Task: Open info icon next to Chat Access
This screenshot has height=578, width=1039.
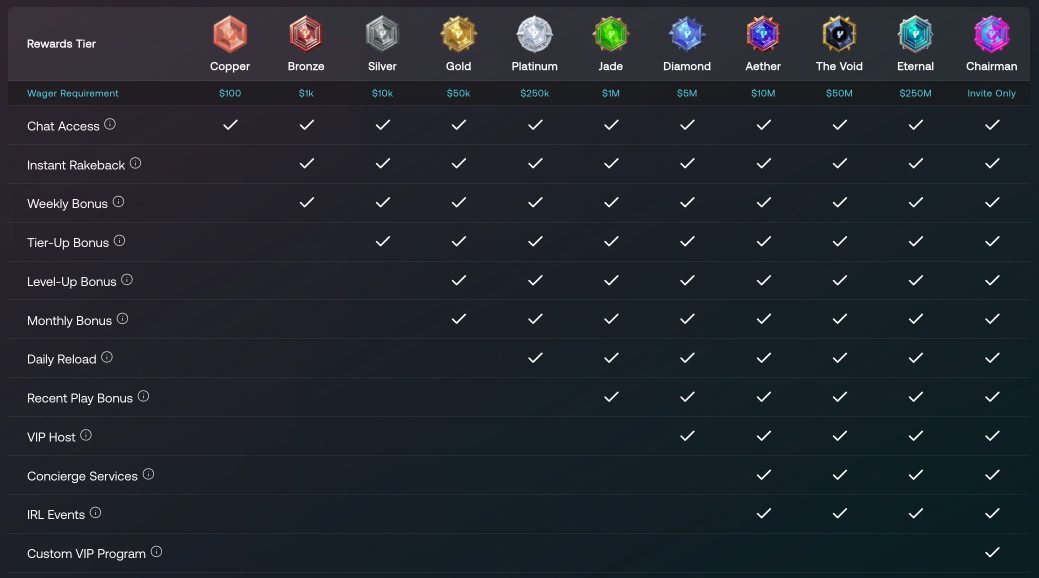Action: click(110, 125)
